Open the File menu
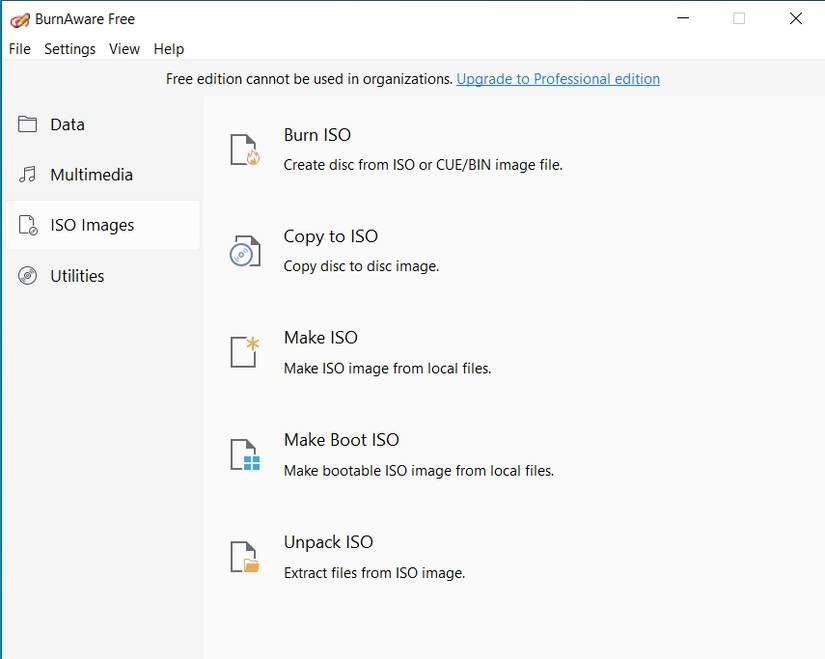825x659 pixels. click(x=18, y=48)
